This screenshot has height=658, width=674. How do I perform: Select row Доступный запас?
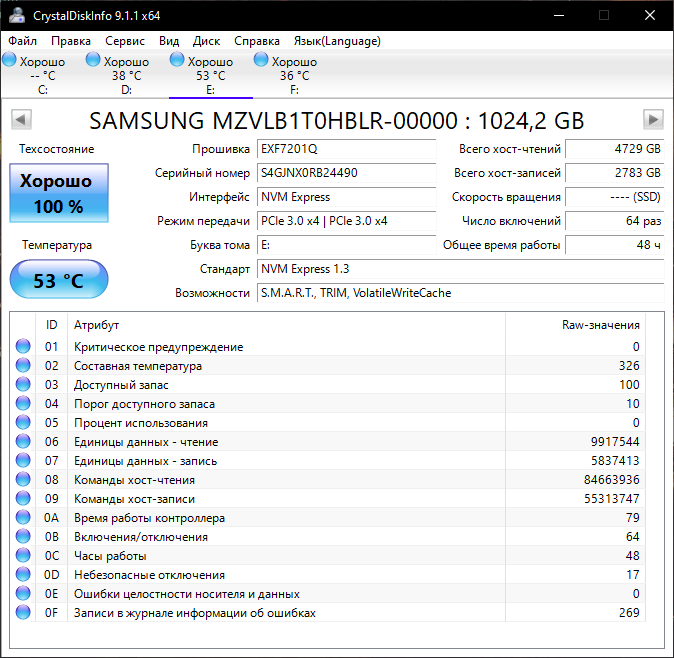[x=328, y=384]
